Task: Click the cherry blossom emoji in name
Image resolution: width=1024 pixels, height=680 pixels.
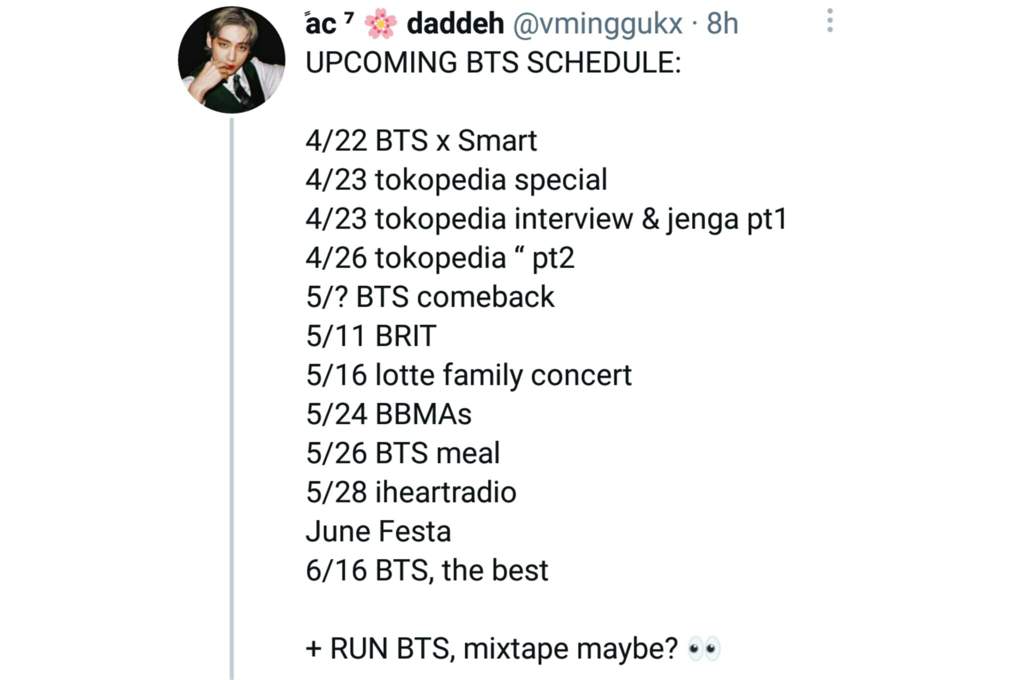Action: (380, 24)
